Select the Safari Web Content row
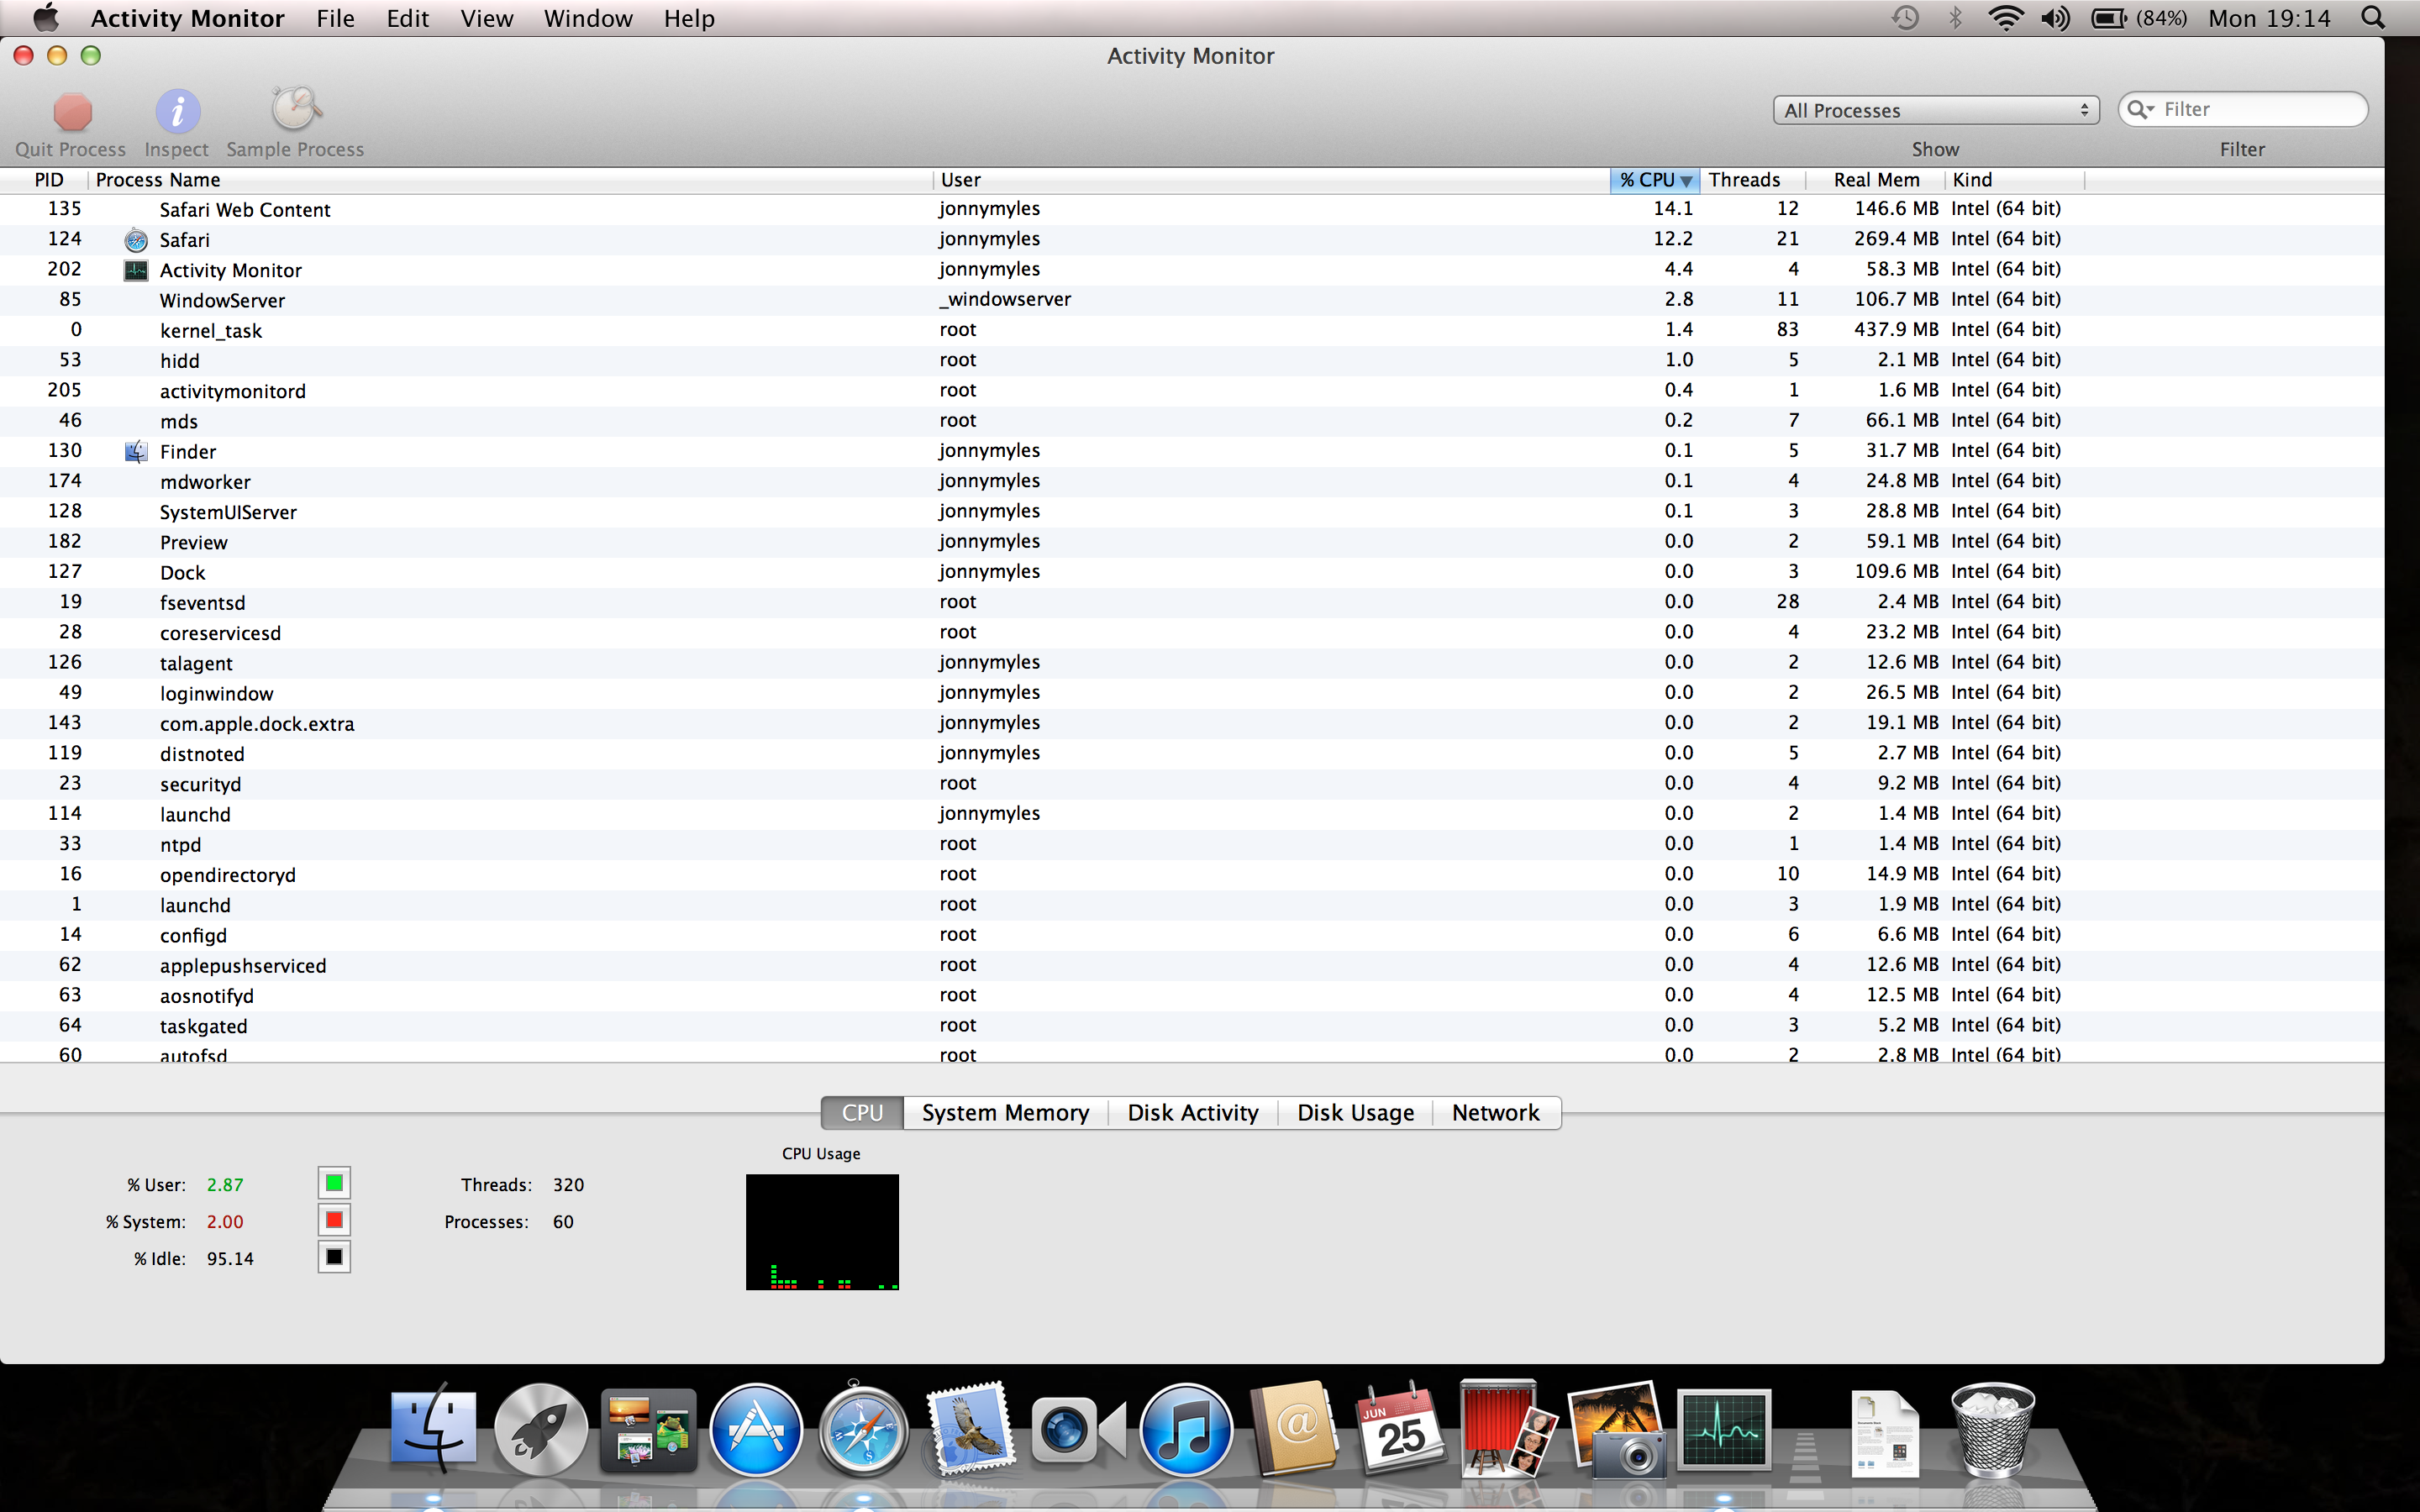Viewport: 2420px width, 1512px height. (x=1192, y=209)
